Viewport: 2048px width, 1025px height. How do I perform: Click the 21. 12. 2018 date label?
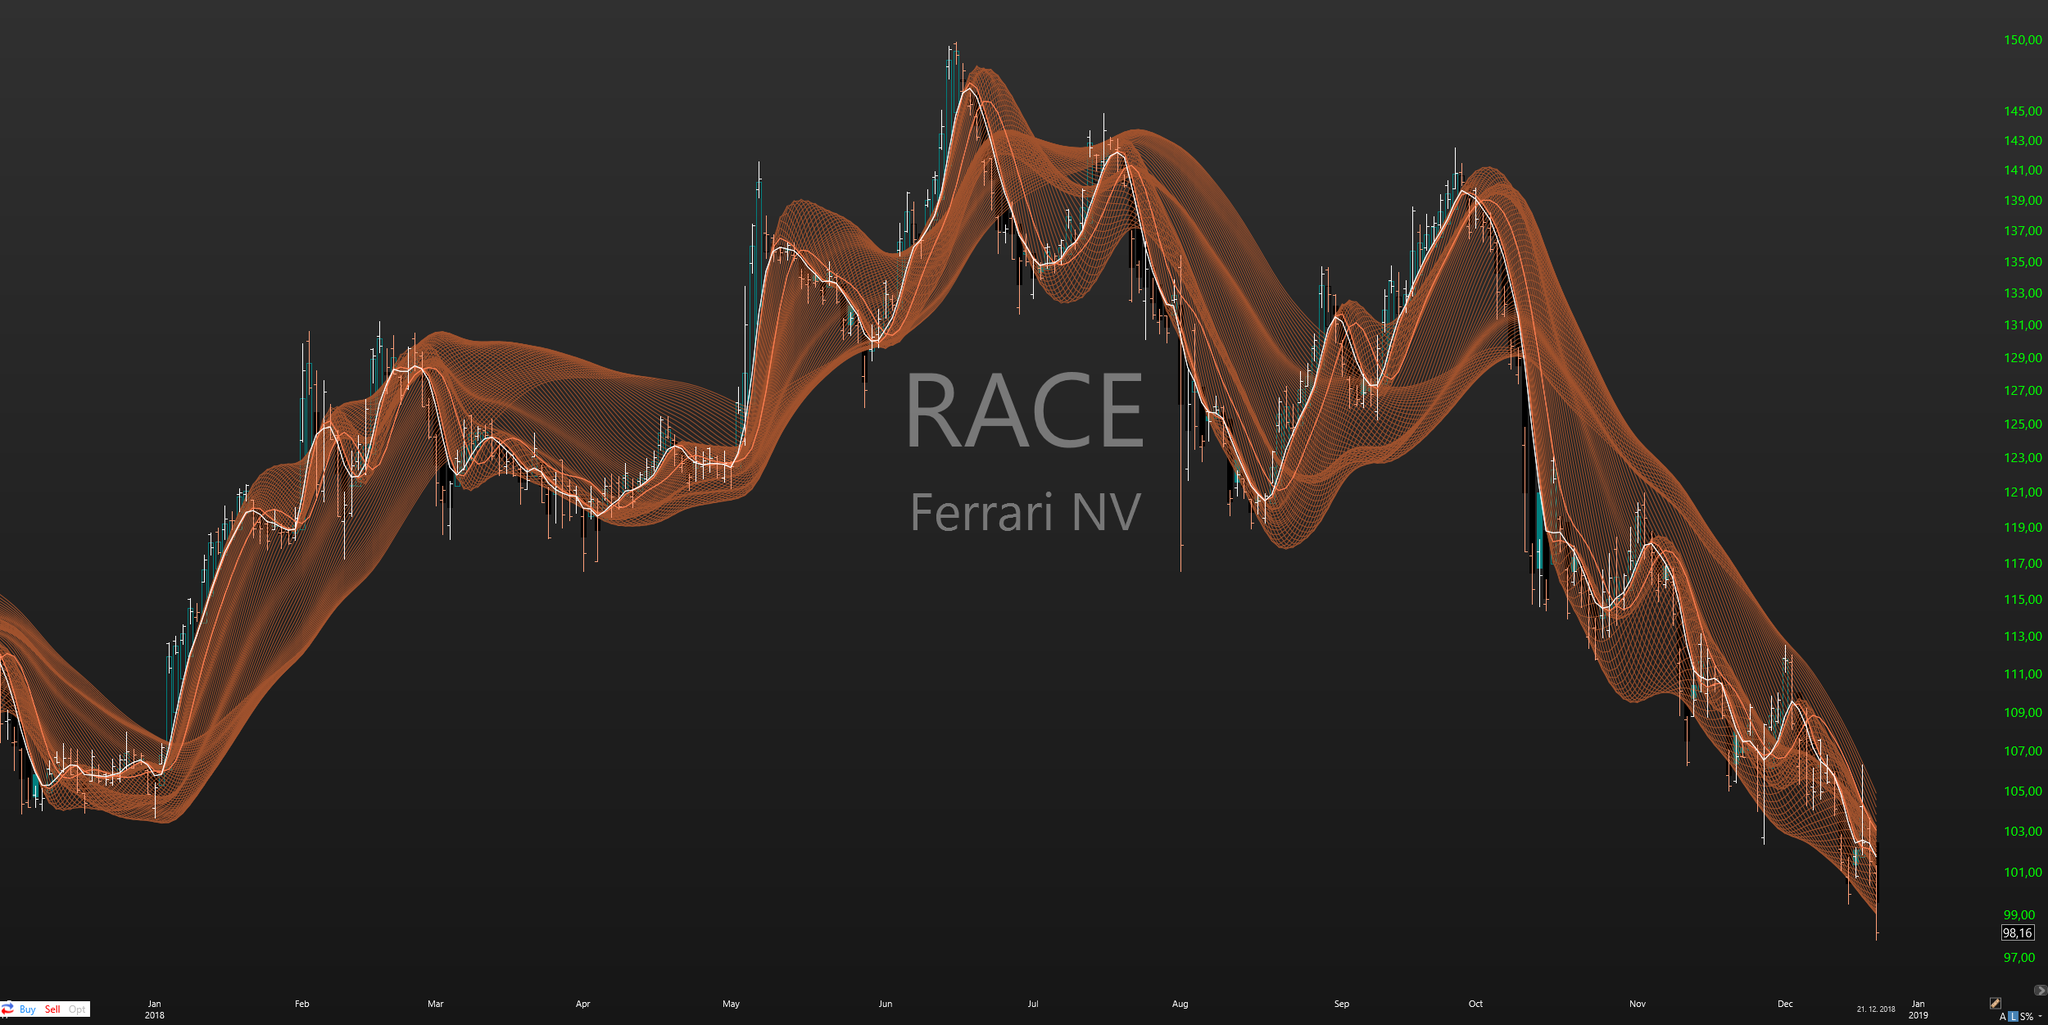(1876, 1009)
